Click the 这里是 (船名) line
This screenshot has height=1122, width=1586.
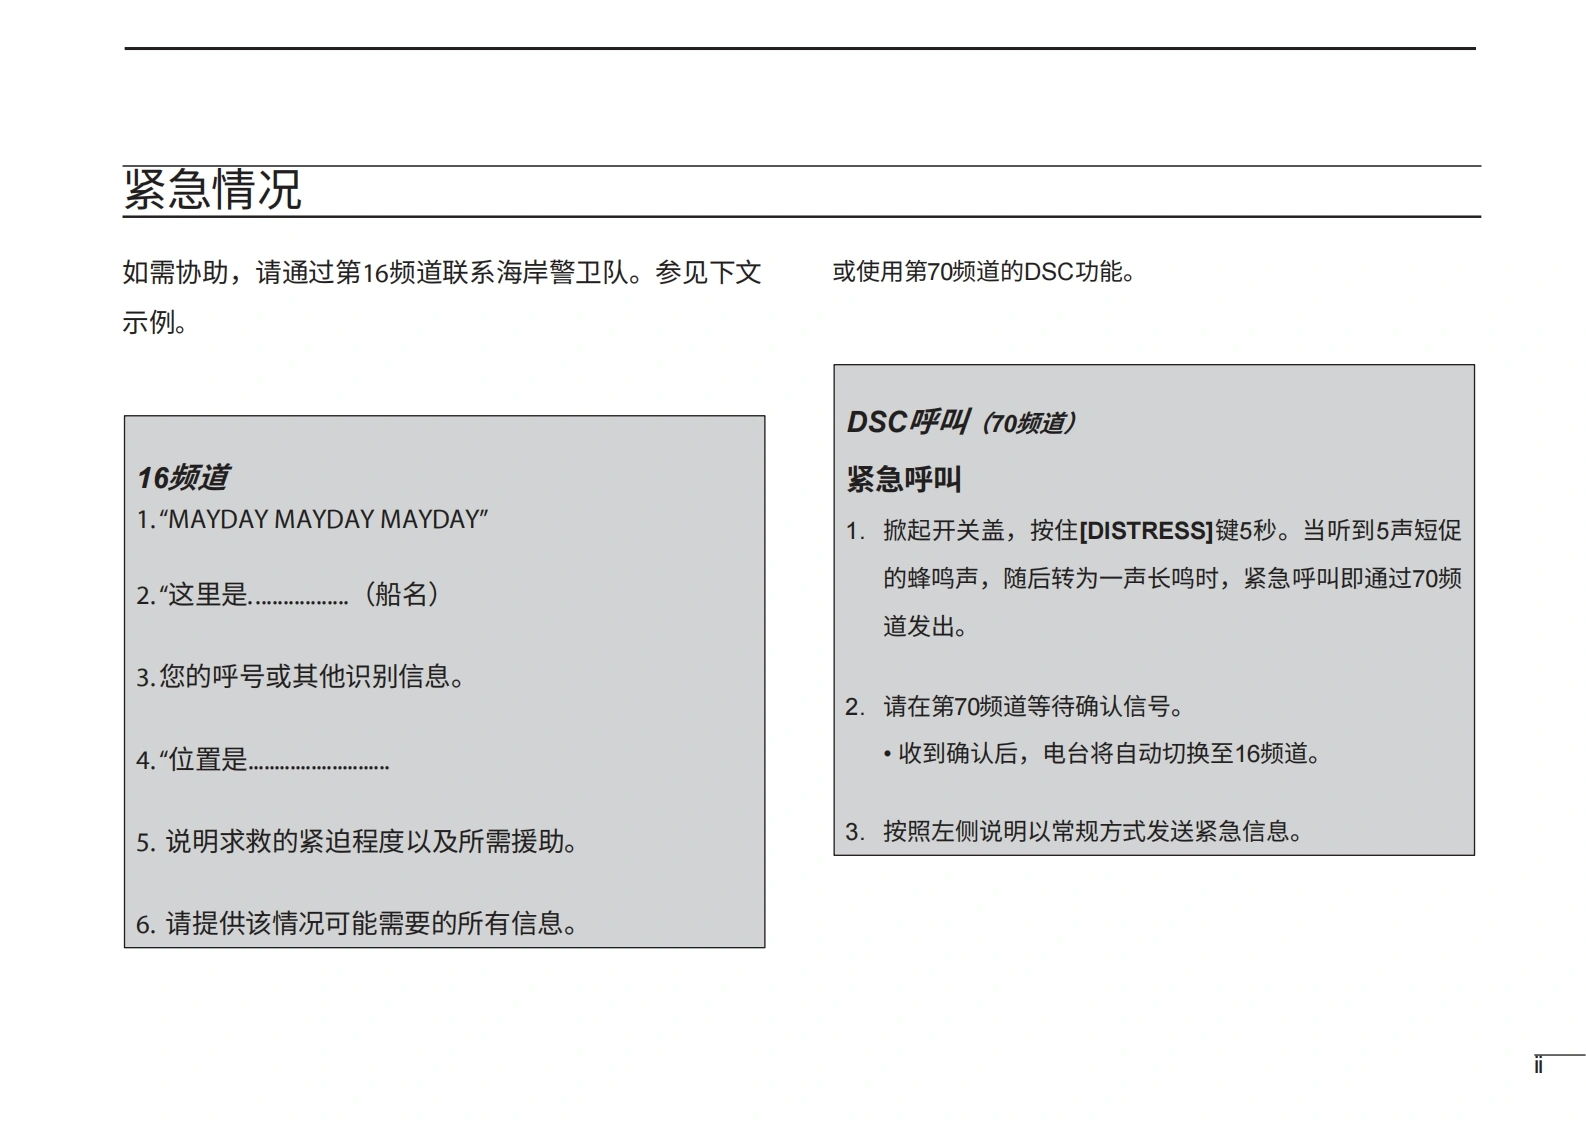(x=288, y=595)
